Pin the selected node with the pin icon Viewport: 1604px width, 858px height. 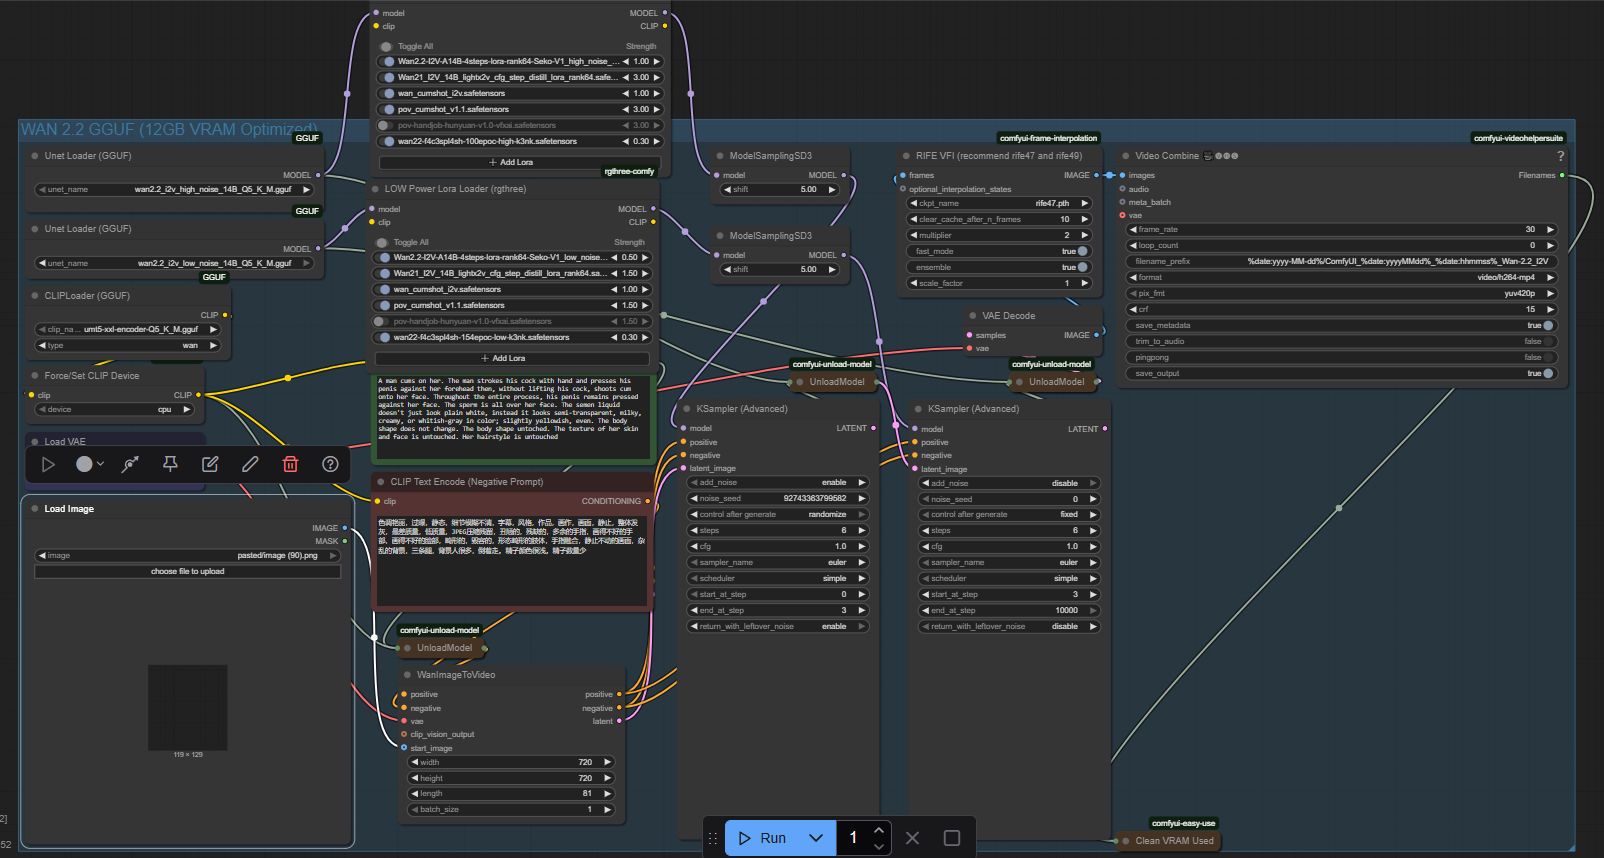pyautogui.click(x=170, y=464)
